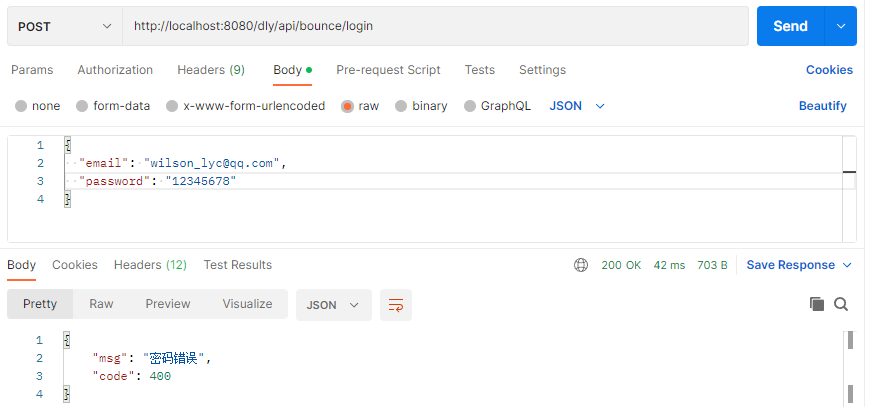Switch to the Authorization tab
Screen dimensions: 871x407
pos(115,70)
